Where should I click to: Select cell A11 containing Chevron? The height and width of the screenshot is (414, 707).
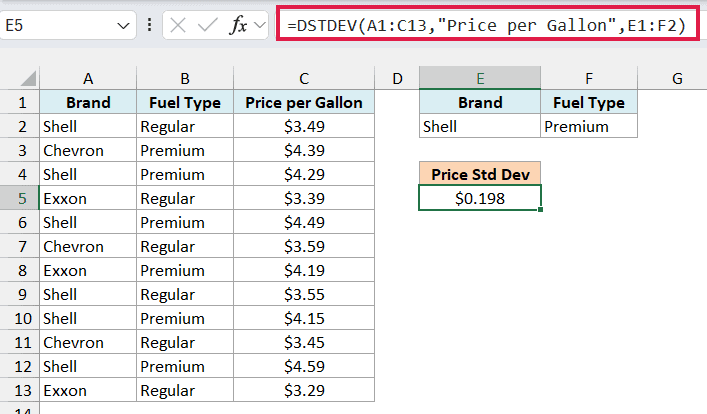click(x=88, y=342)
